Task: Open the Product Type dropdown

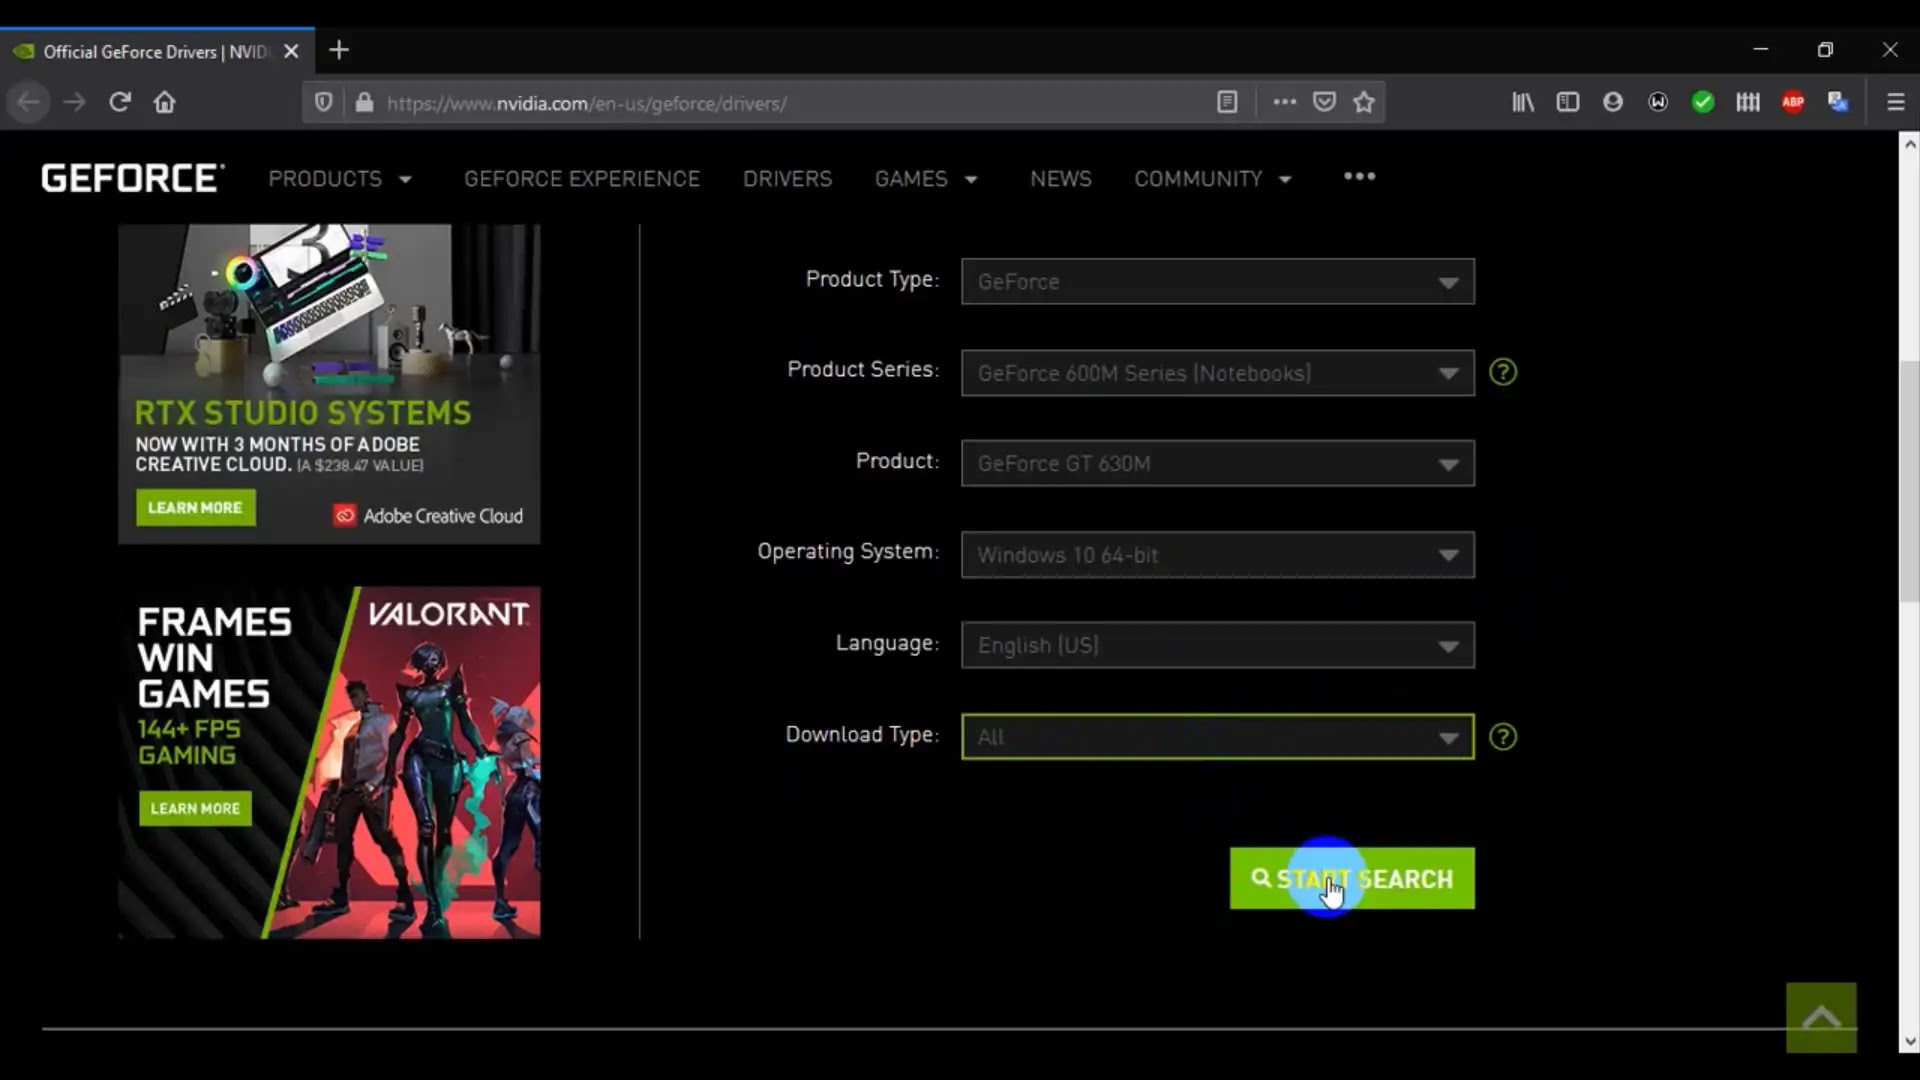Action: click(x=1217, y=282)
